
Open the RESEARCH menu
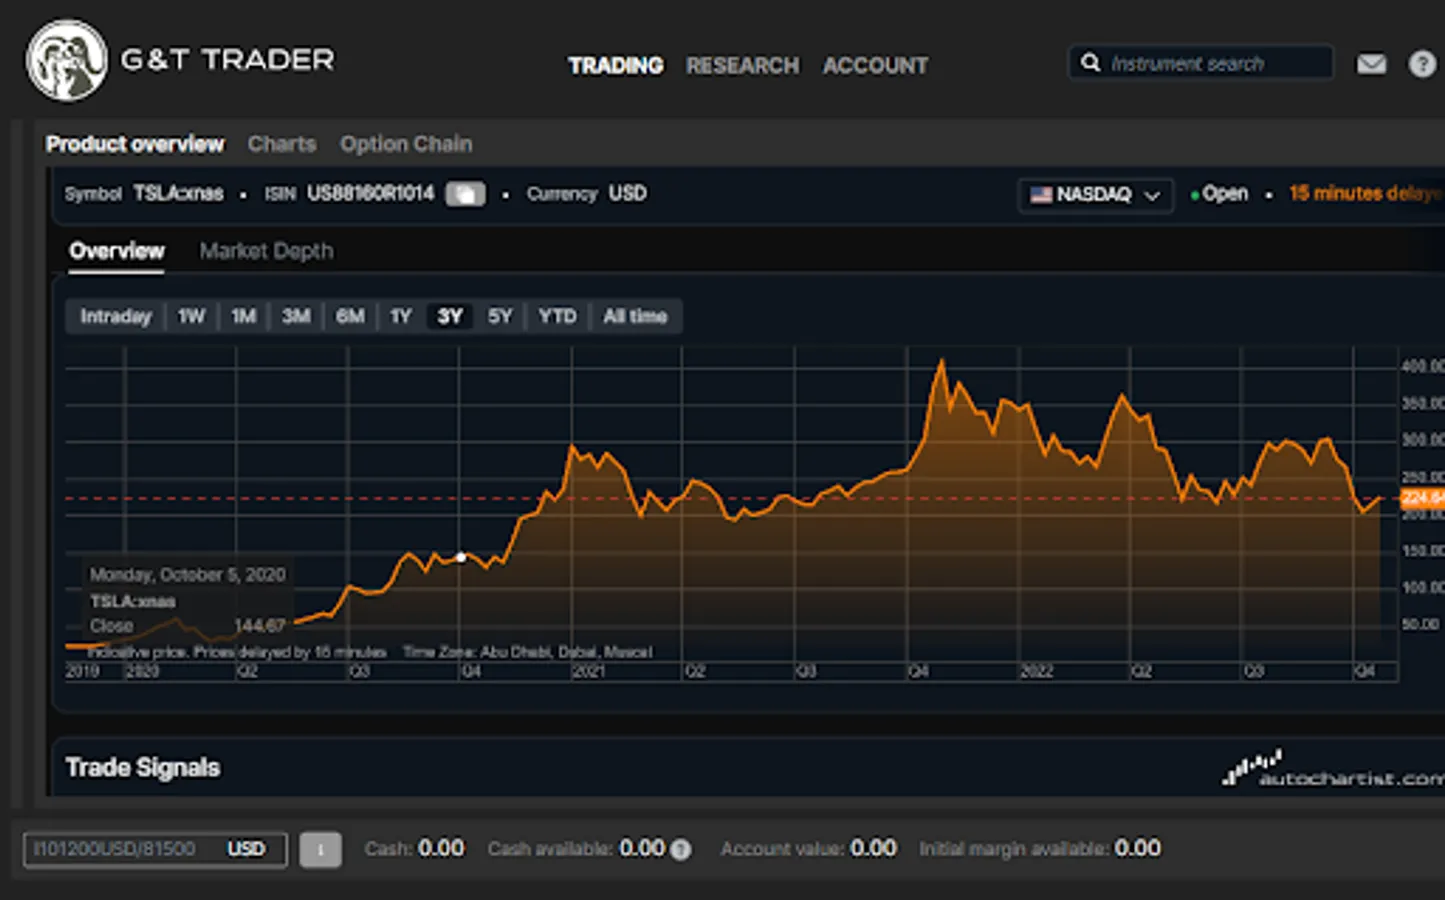point(743,66)
